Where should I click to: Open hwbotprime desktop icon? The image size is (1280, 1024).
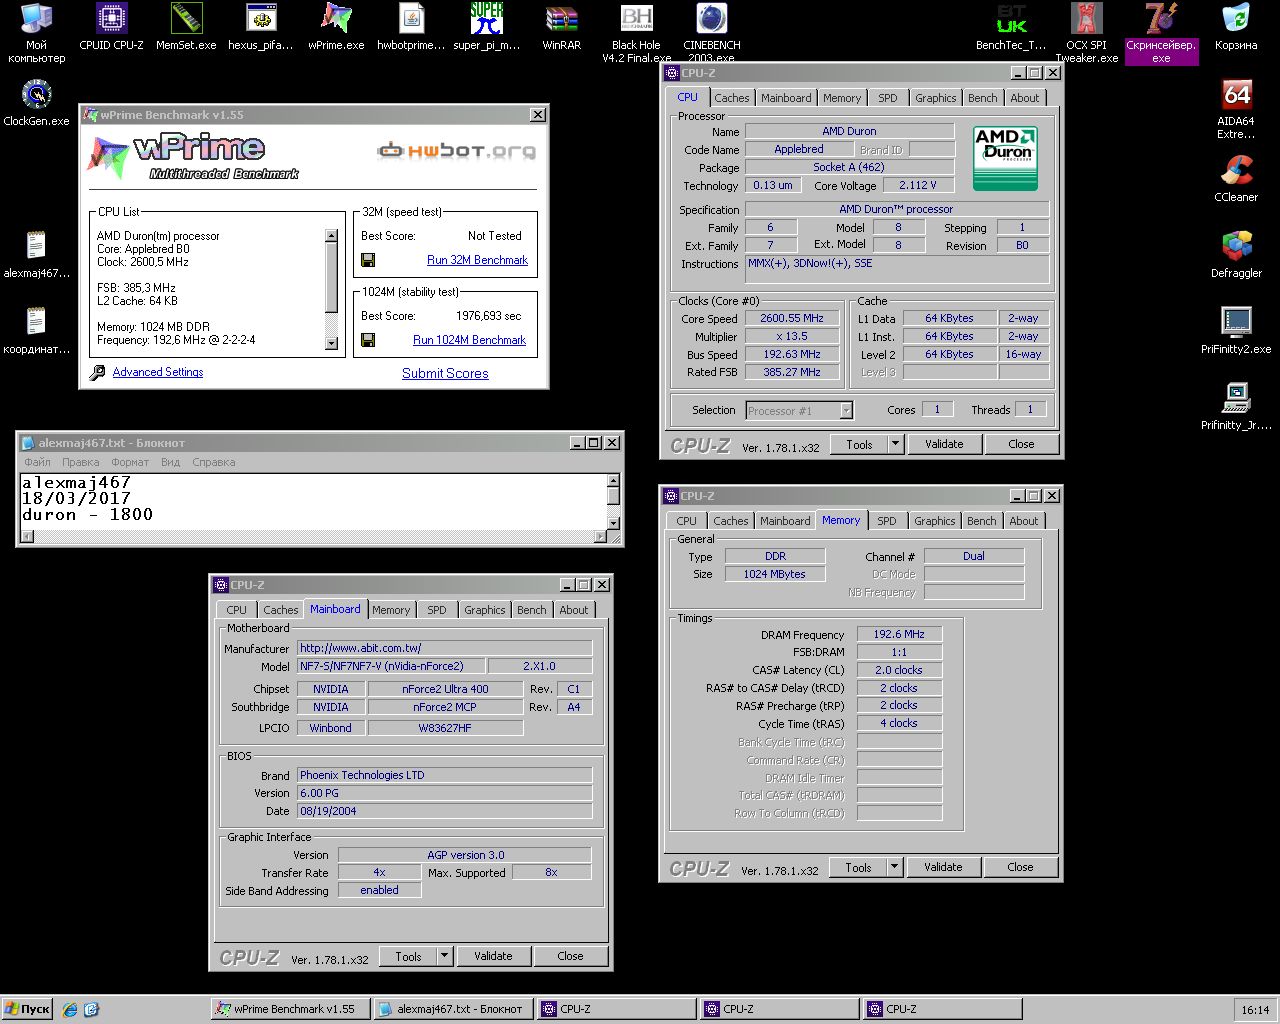(x=411, y=27)
